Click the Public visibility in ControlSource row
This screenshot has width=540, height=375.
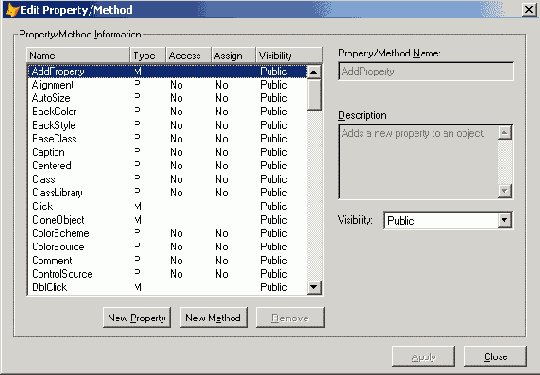pos(274,274)
